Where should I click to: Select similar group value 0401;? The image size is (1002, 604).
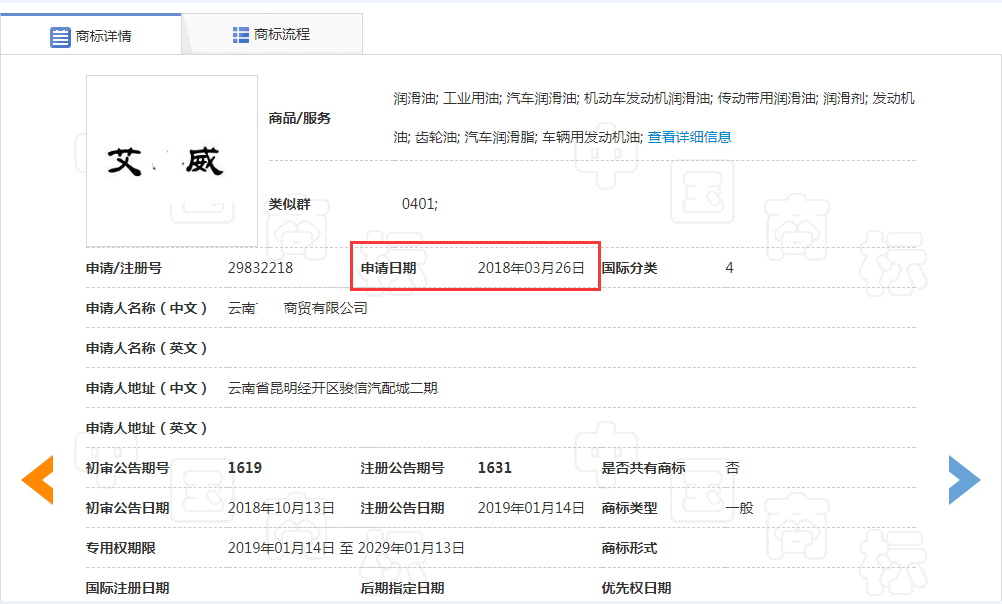pos(420,204)
